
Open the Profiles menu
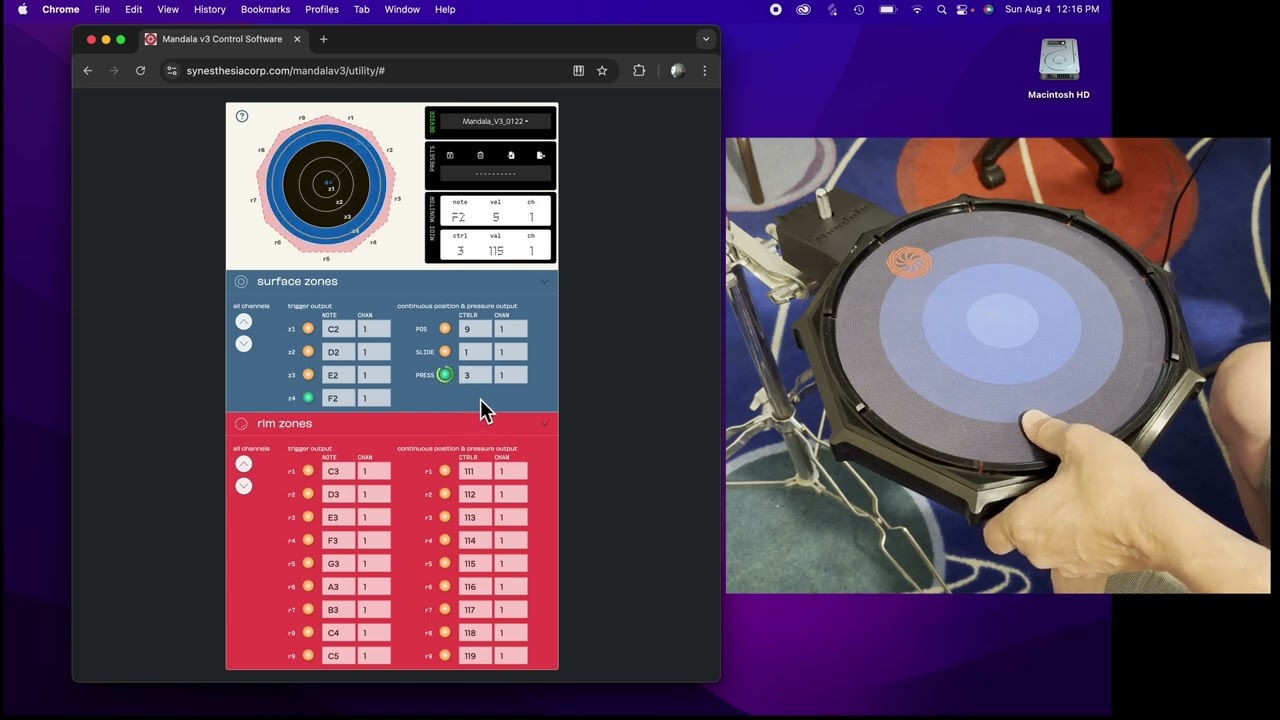[322, 9]
